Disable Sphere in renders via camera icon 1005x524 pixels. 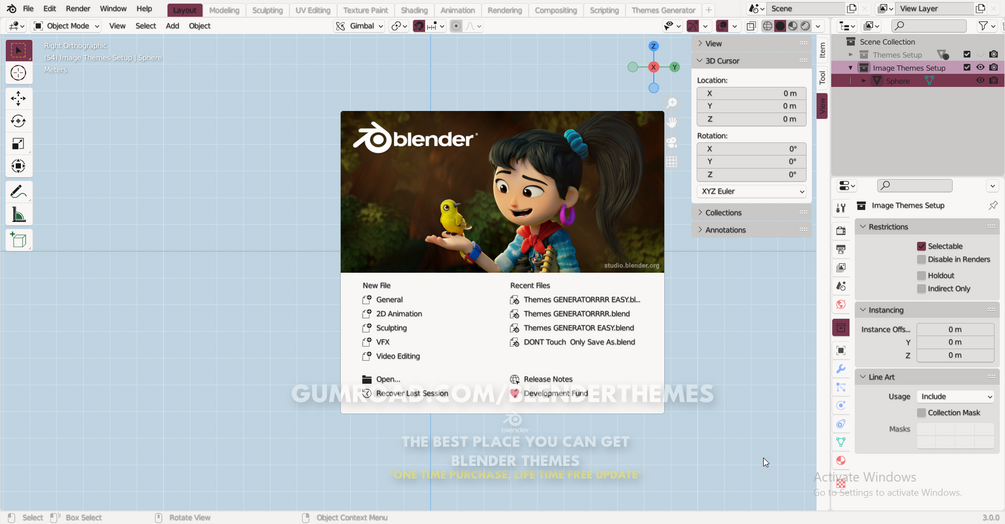pyautogui.click(x=993, y=81)
